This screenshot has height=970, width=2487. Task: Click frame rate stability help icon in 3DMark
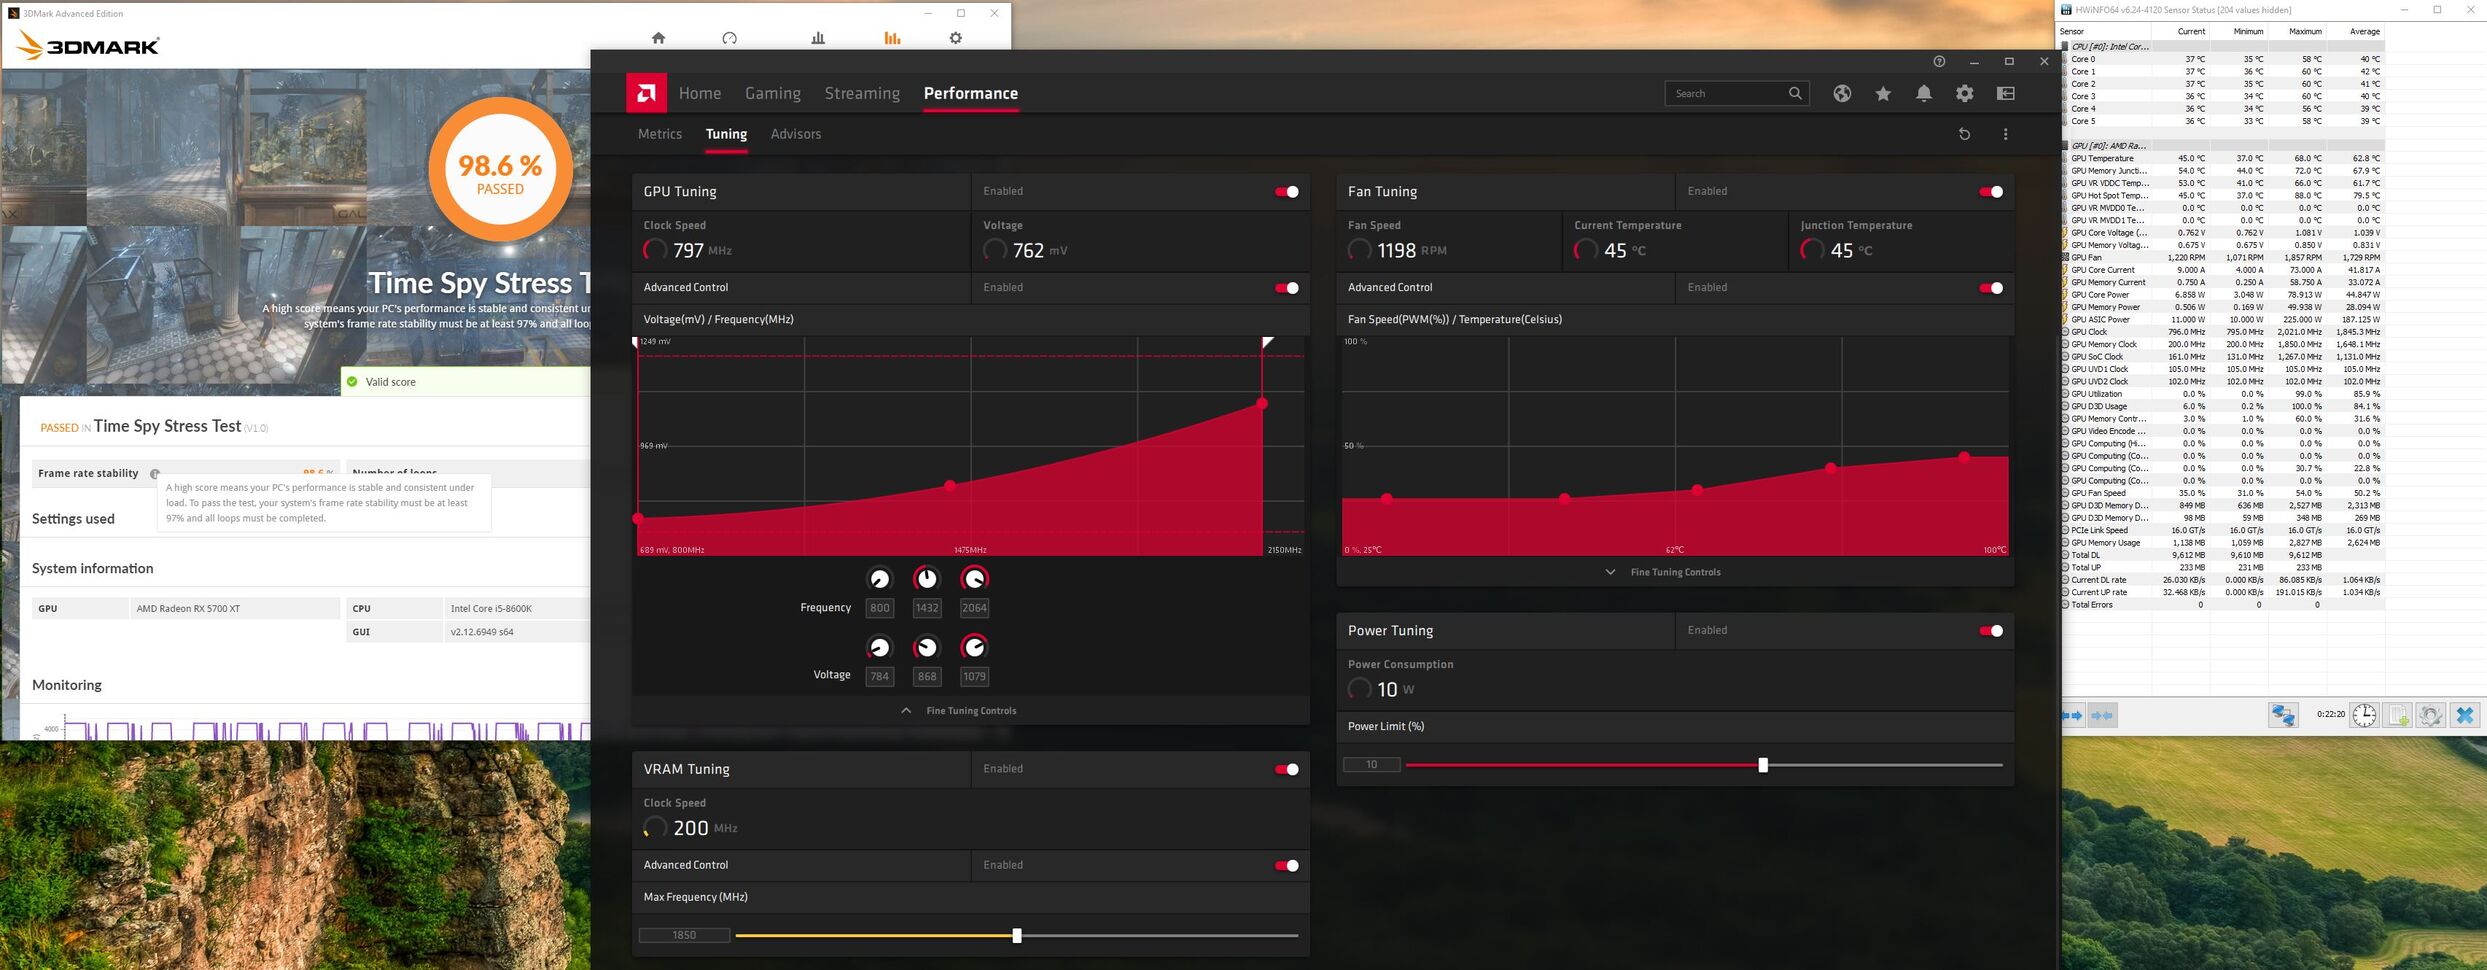155,474
